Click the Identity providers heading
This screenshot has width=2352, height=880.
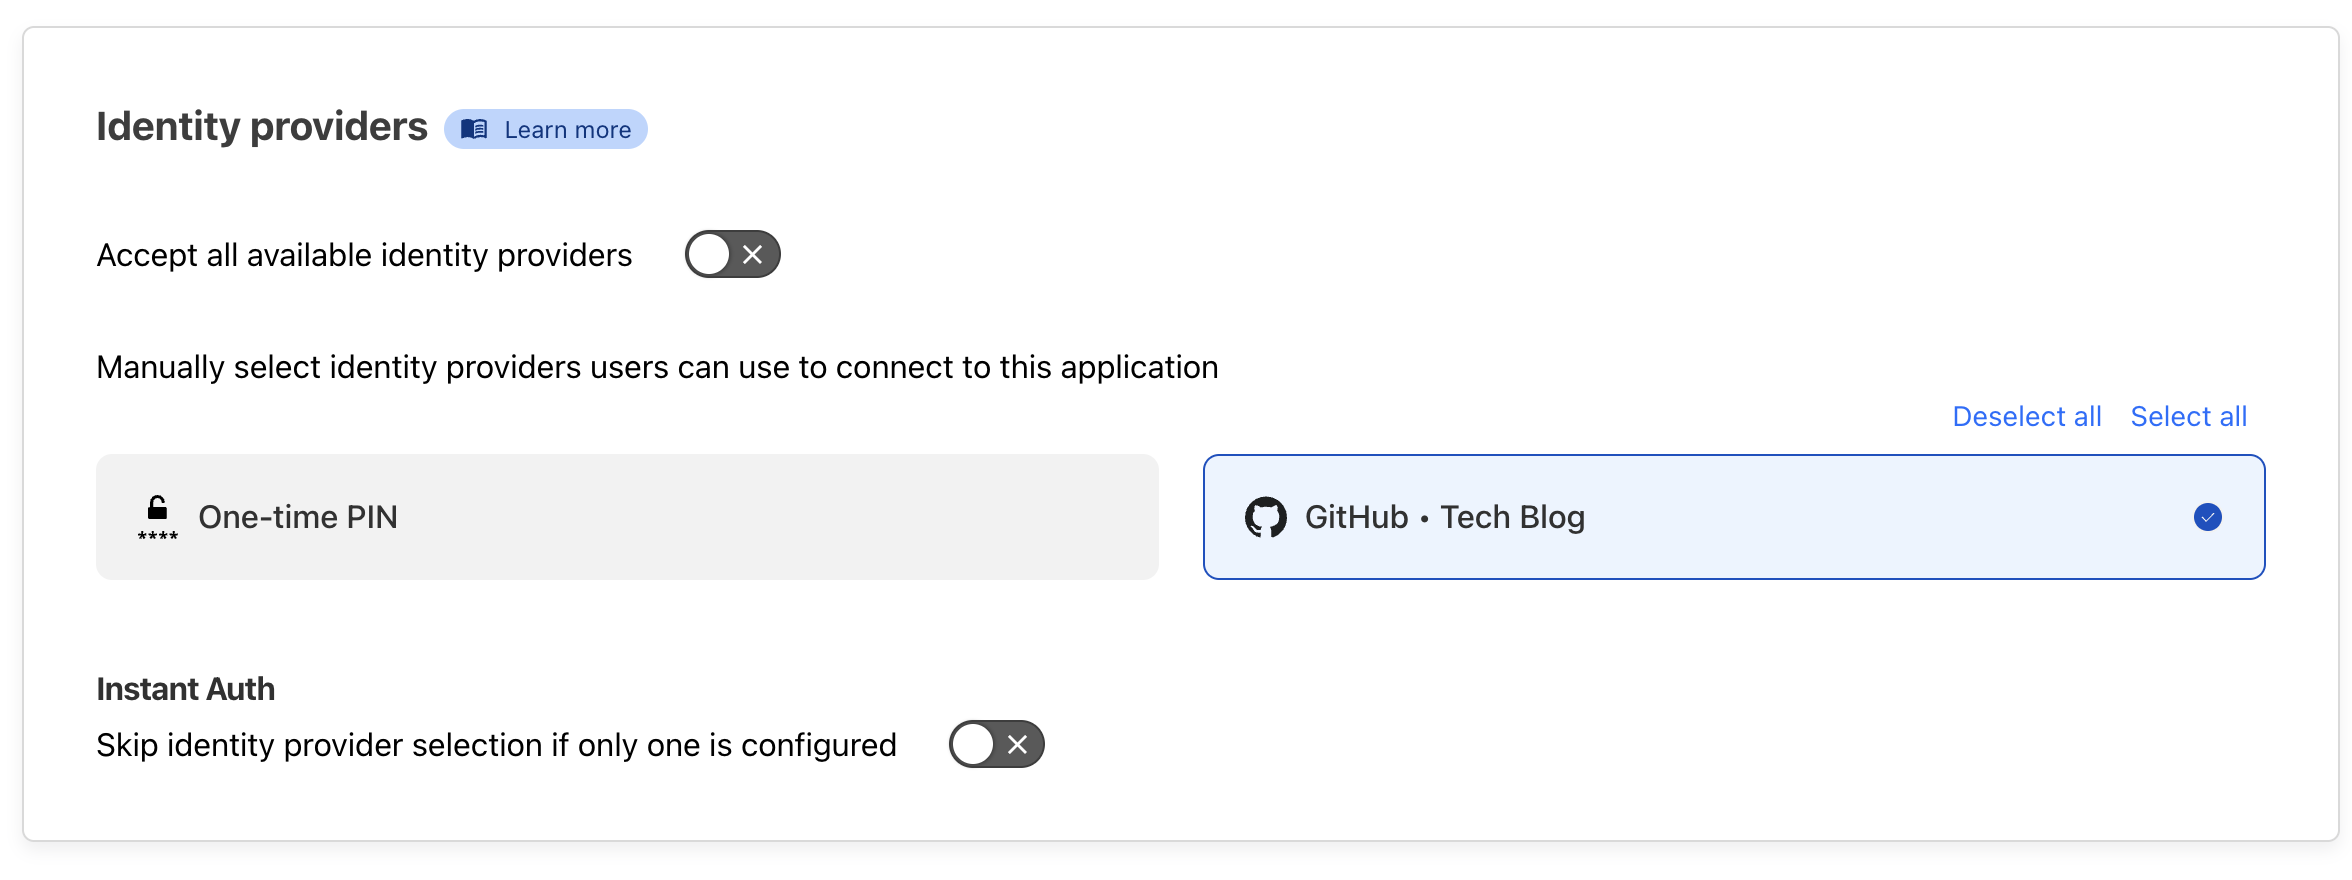[262, 127]
